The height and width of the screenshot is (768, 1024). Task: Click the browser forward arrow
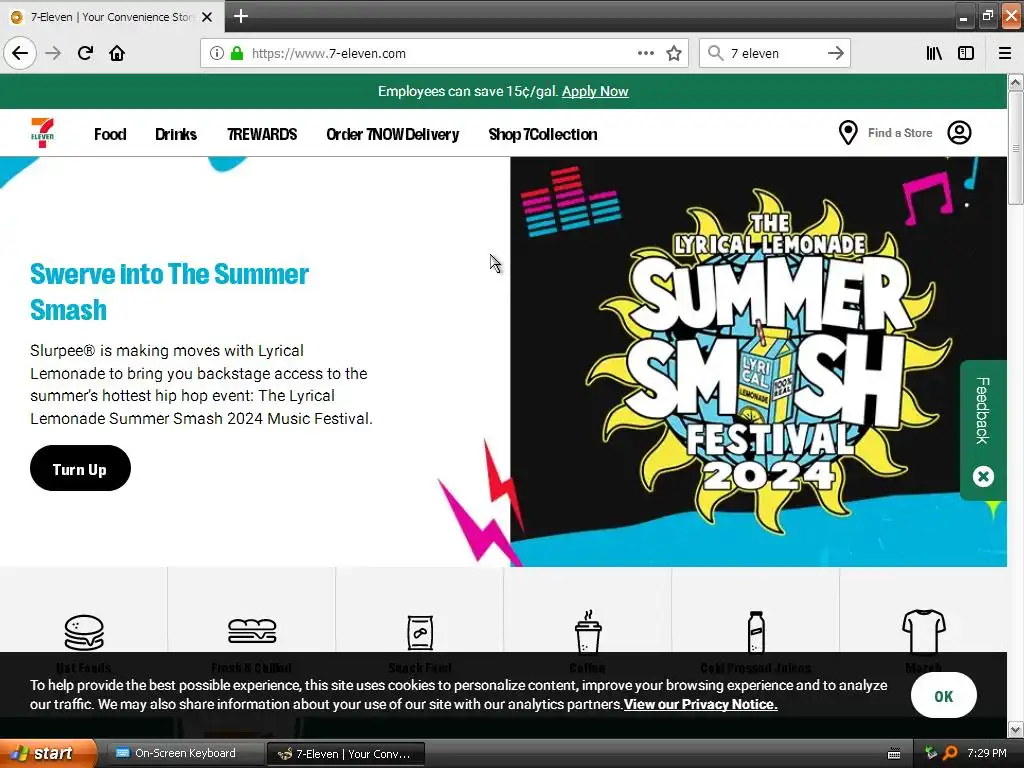tap(53, 53)
